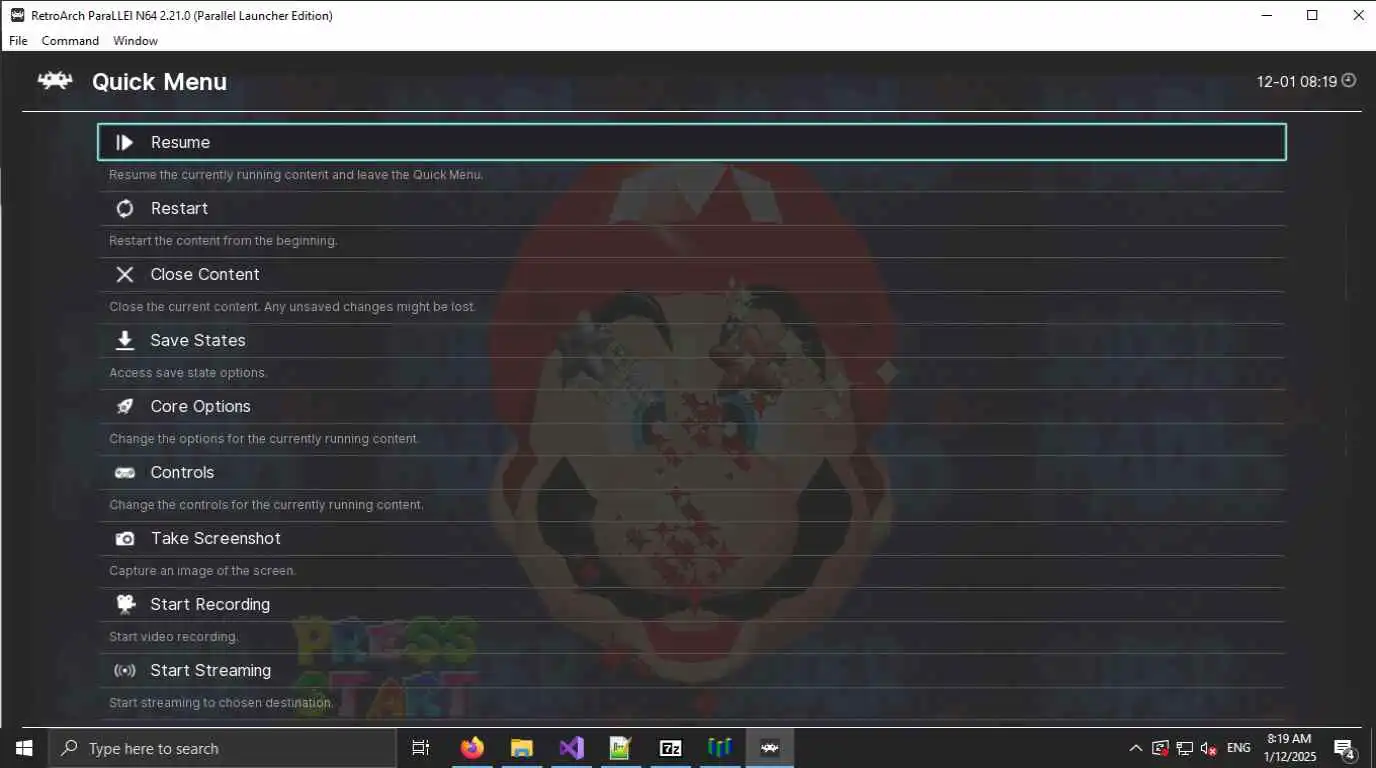The width and height of the screenshot is (1376, 768).
Task: Click the muted volume tray icon
Action: [1208, 748]
